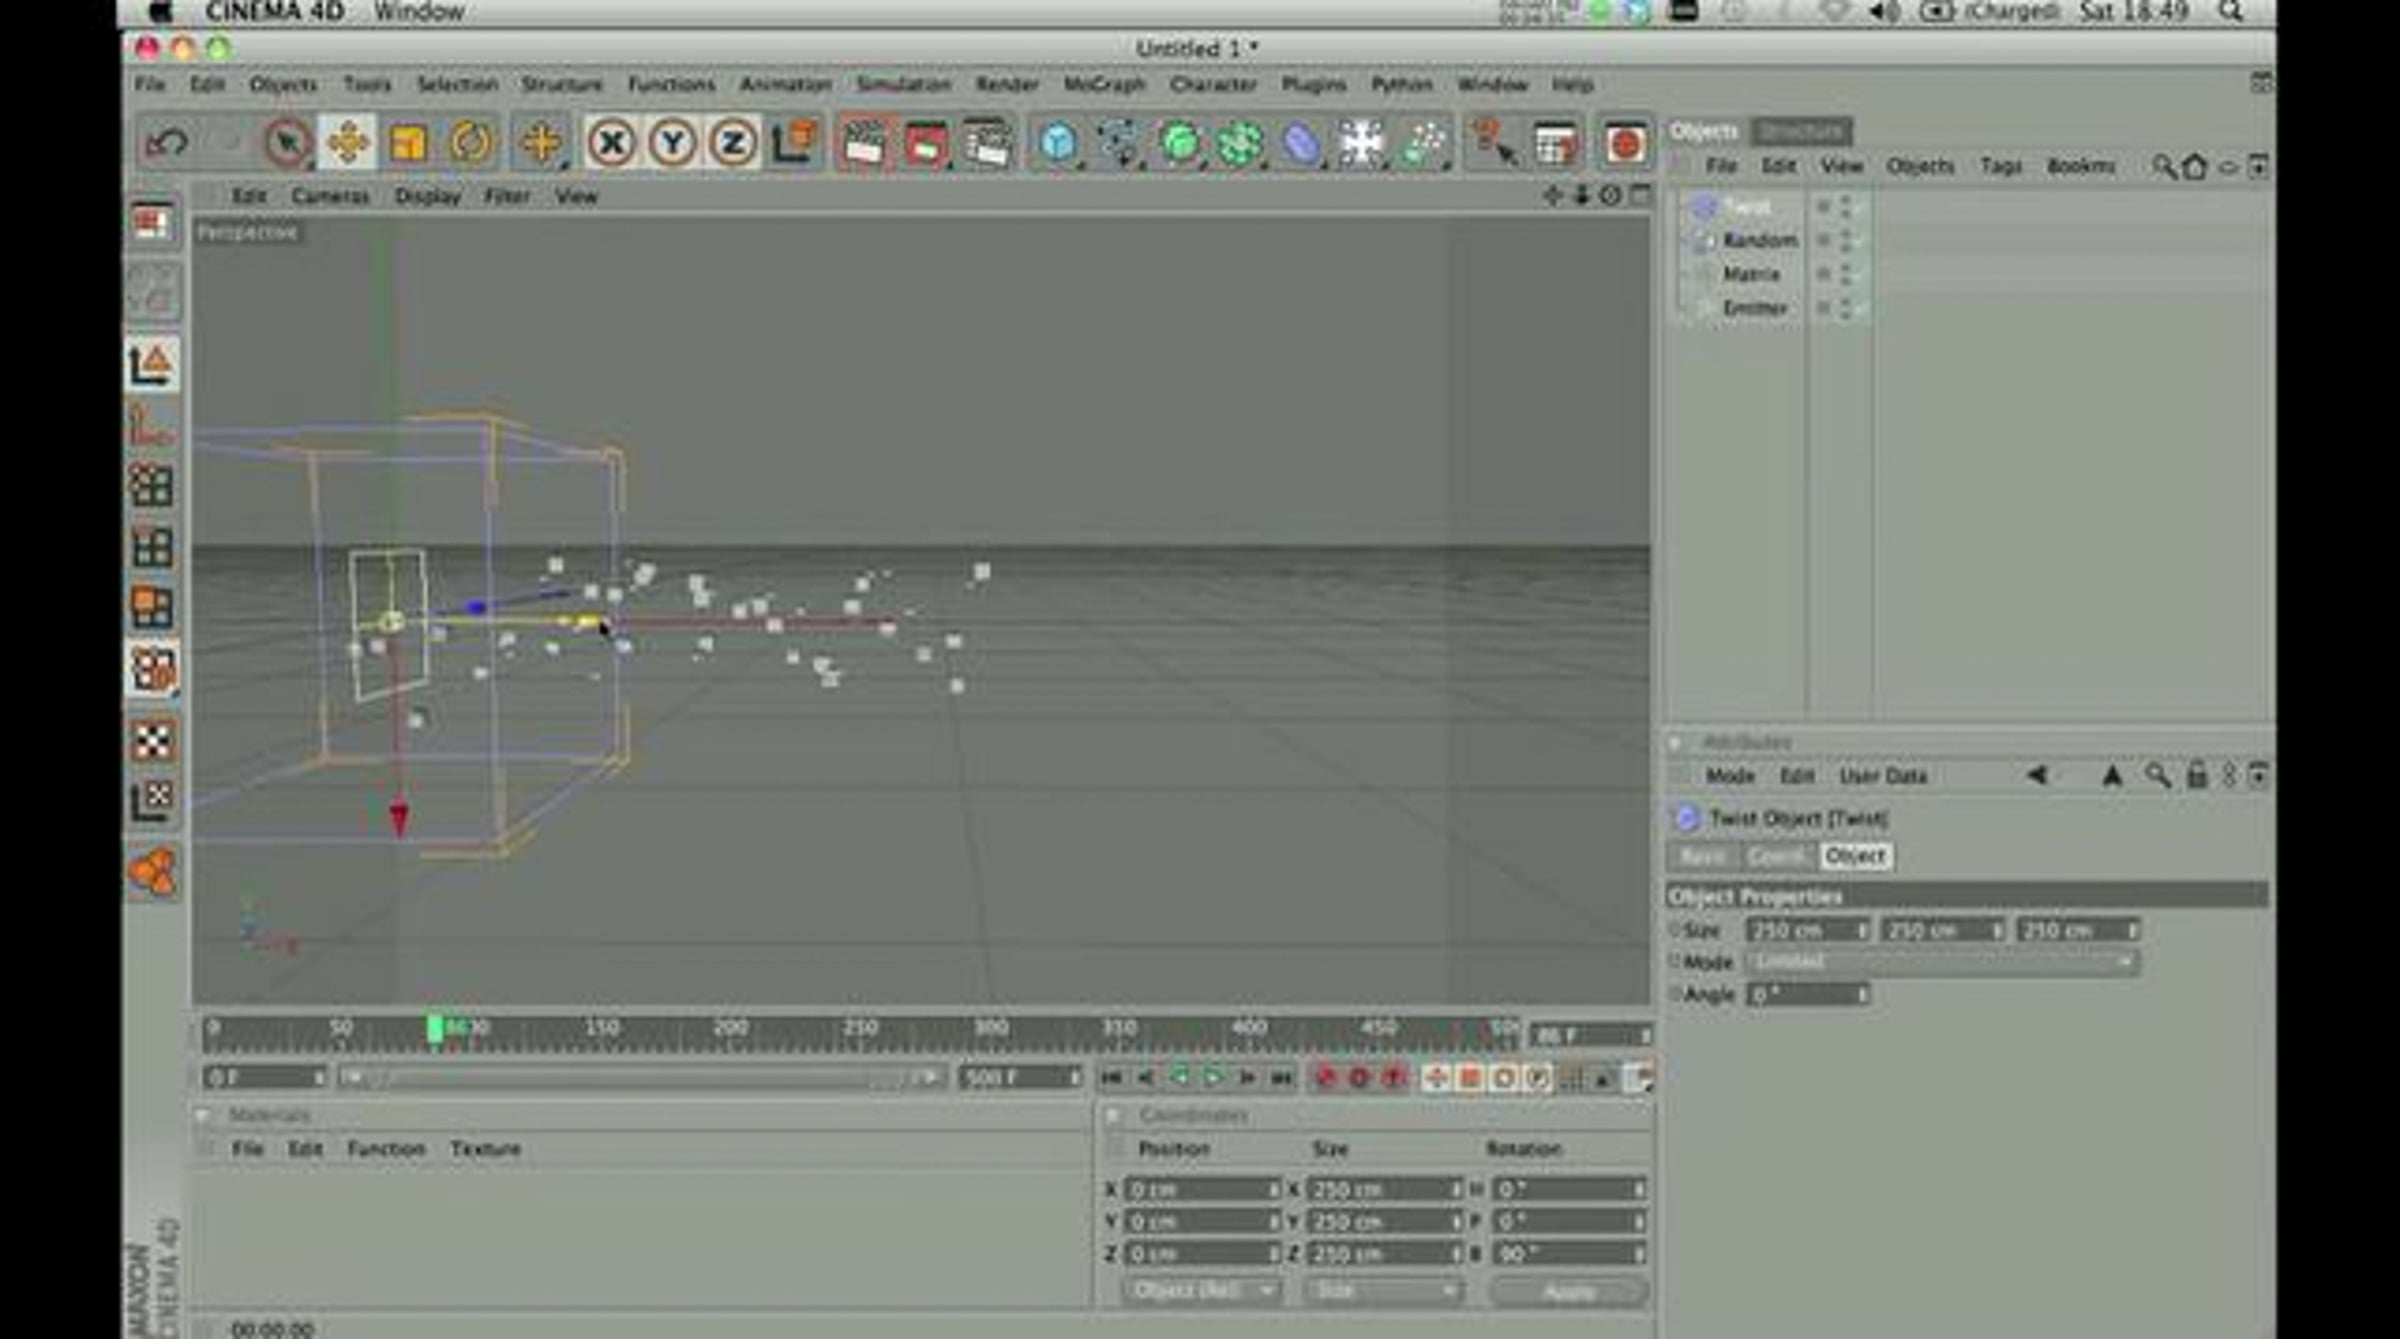Open the File menu in menu bar

point(150,84)
